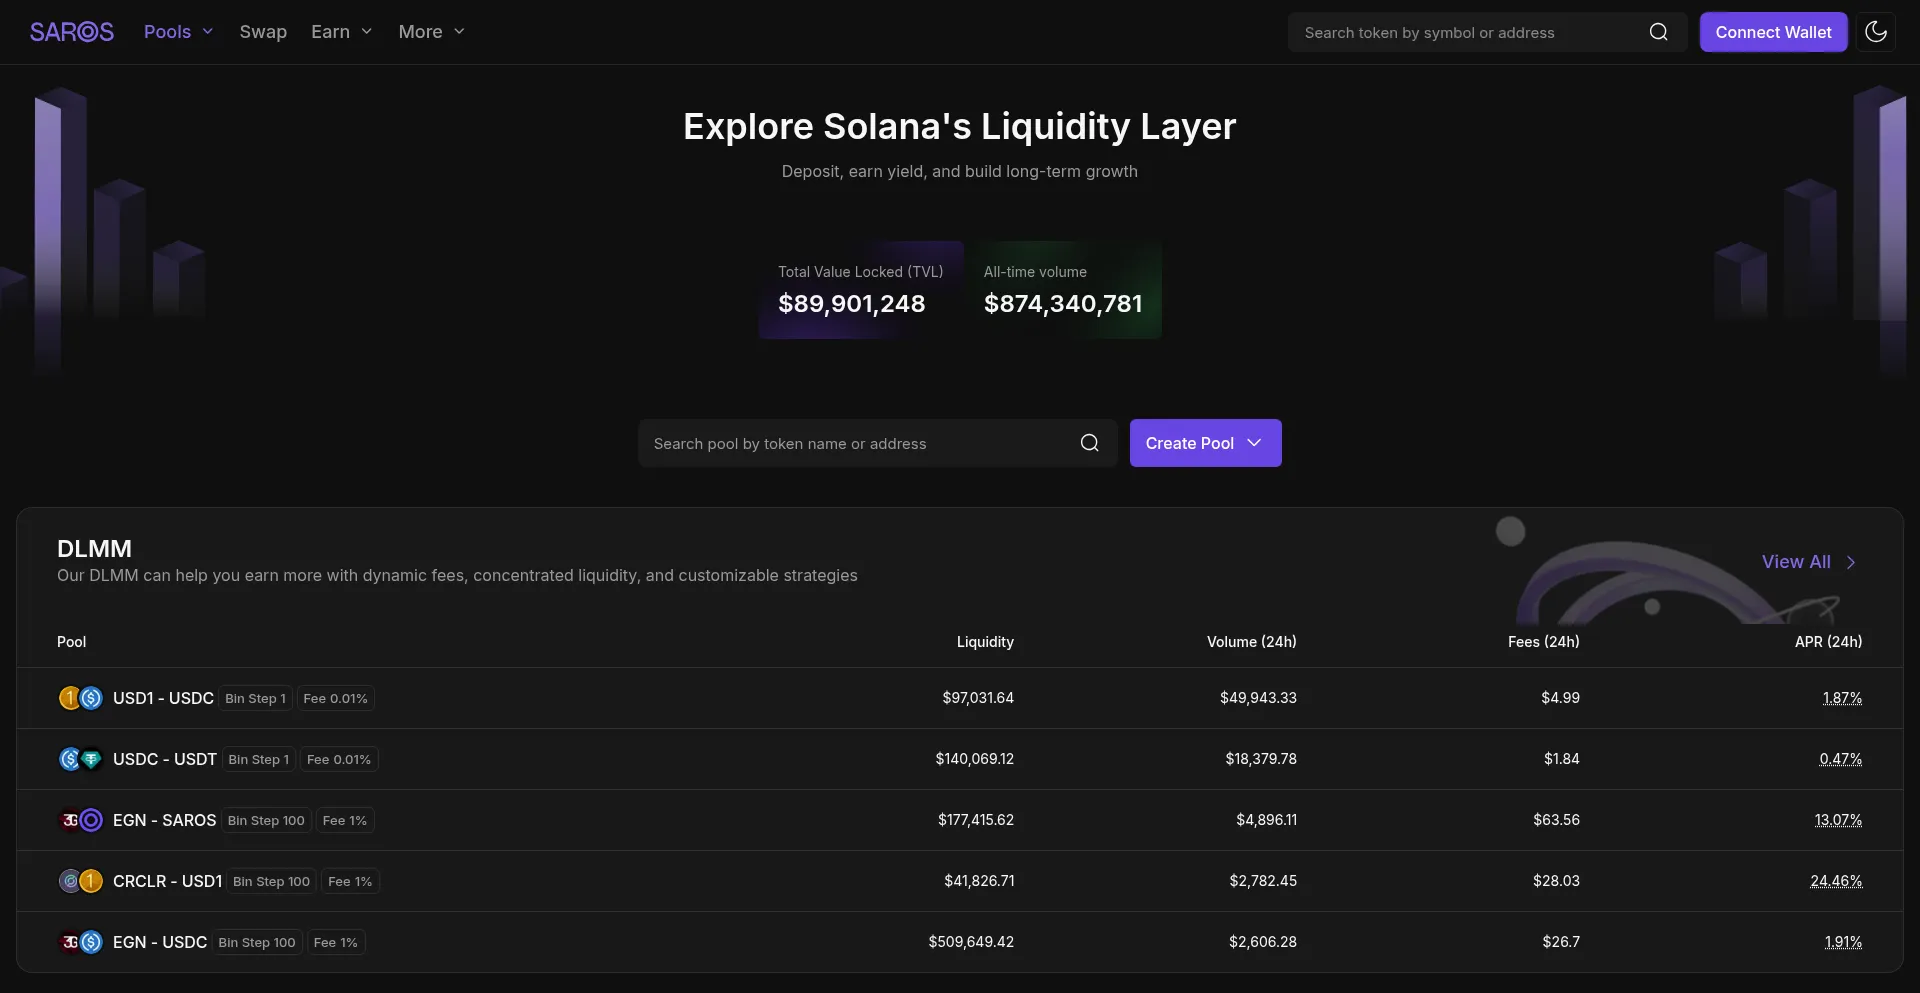Toggle dark mode with the moon icon
This screenshot has width=1920, height=993.
point(1875,32)
